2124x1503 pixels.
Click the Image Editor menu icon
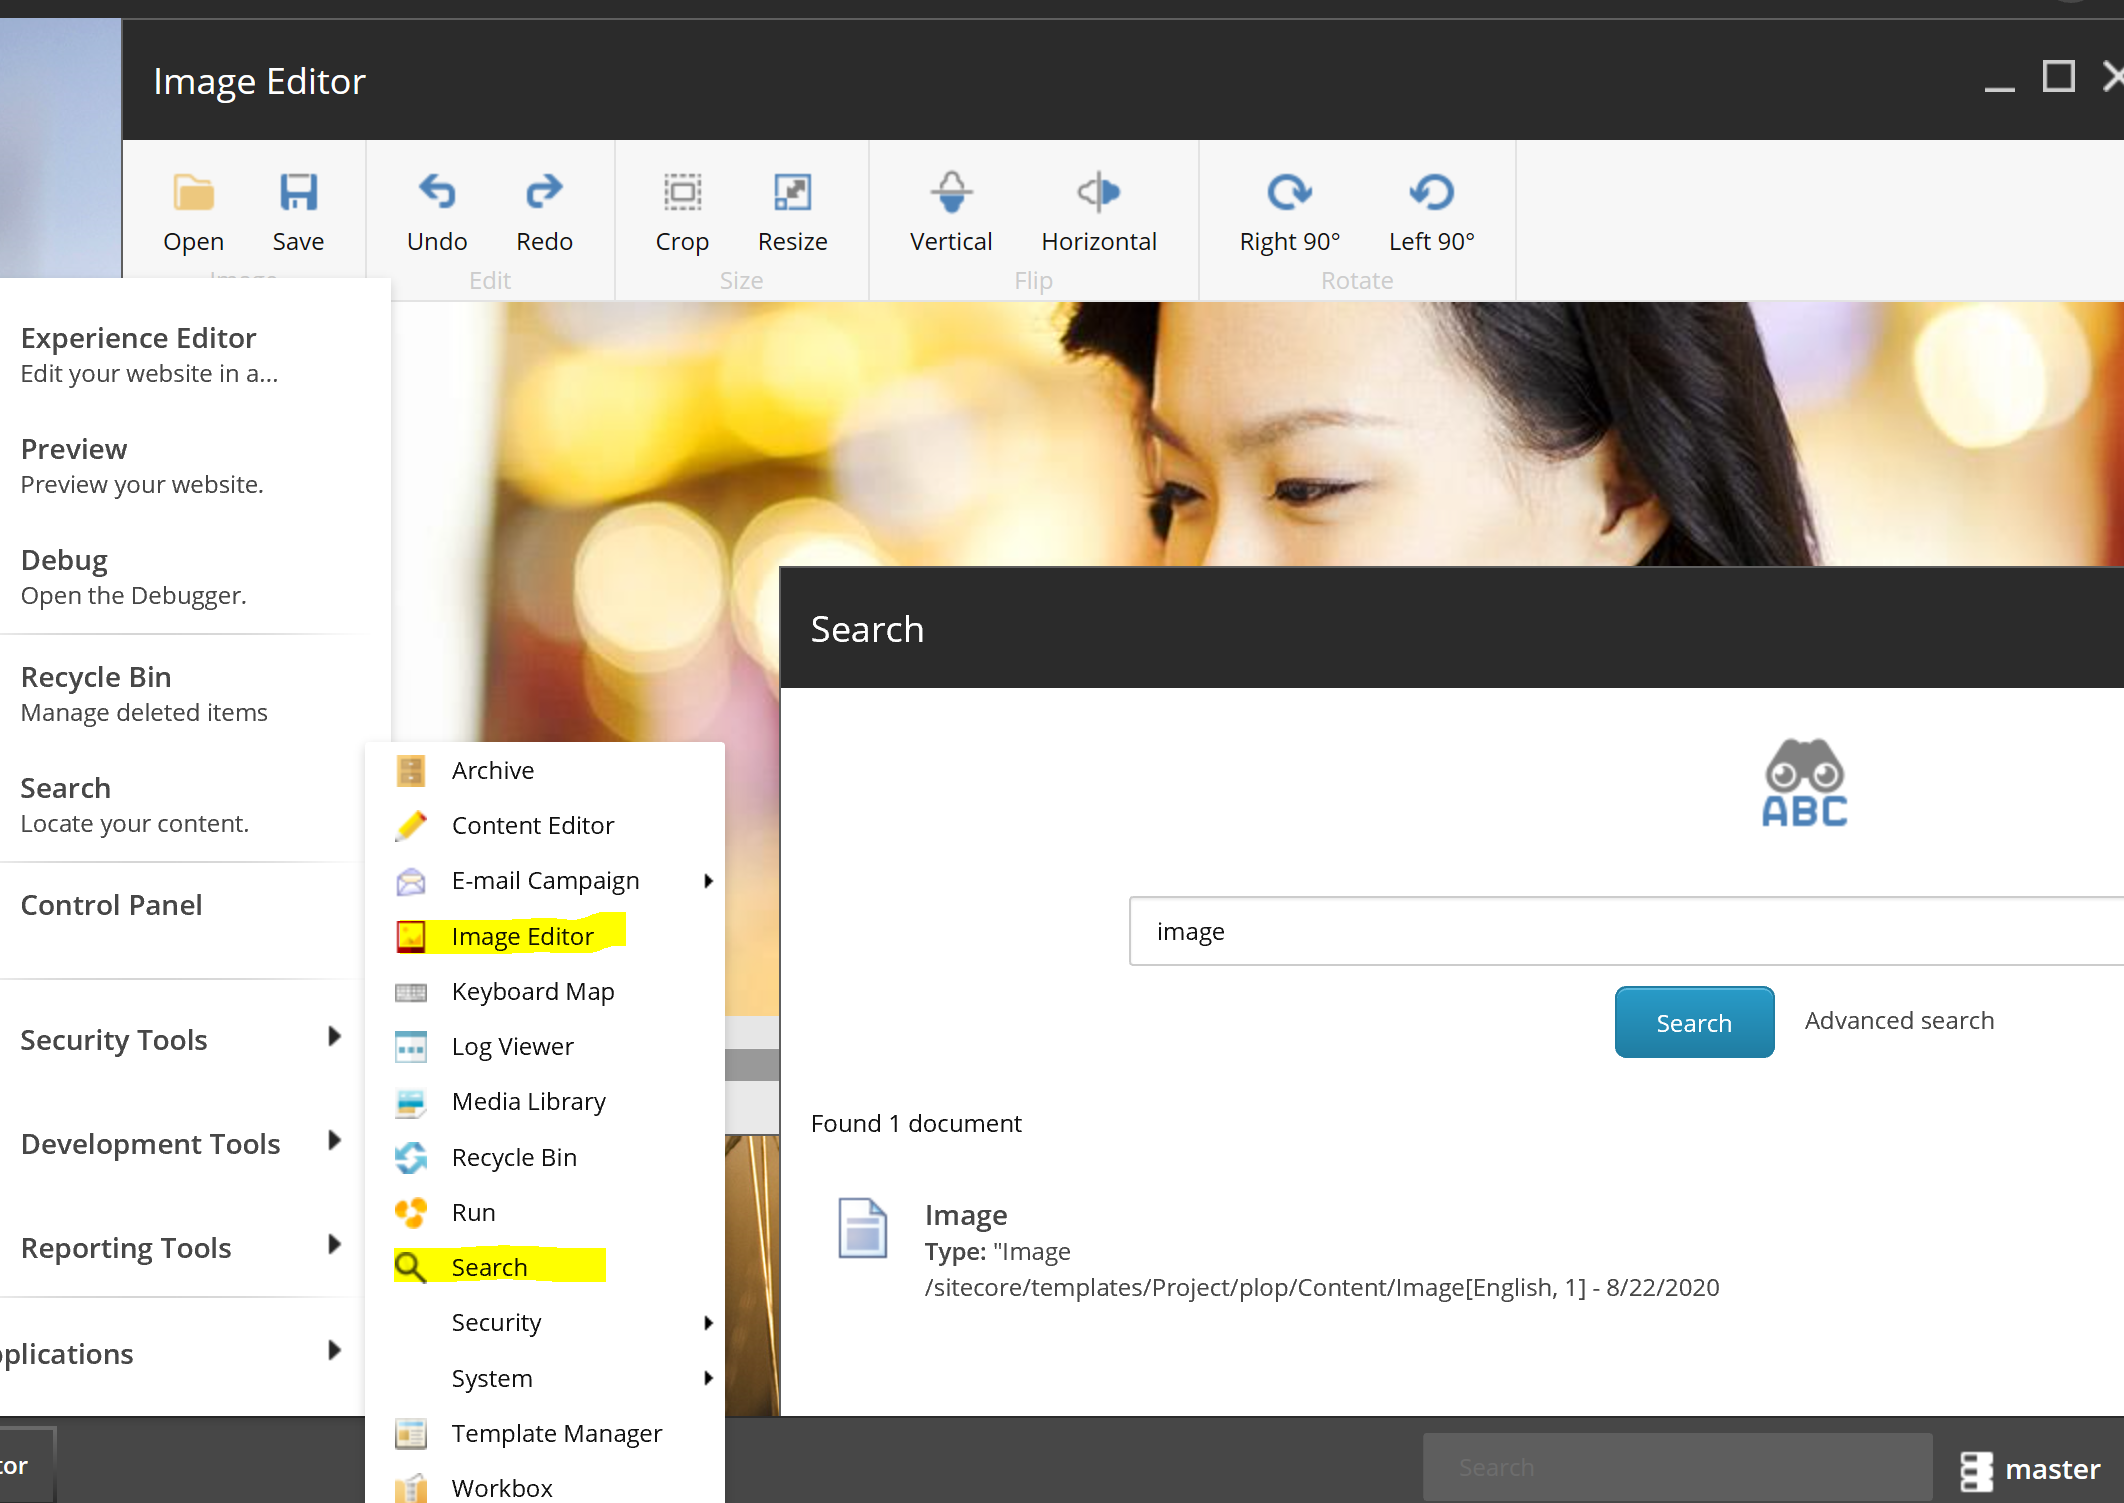(x=411, y=936)
